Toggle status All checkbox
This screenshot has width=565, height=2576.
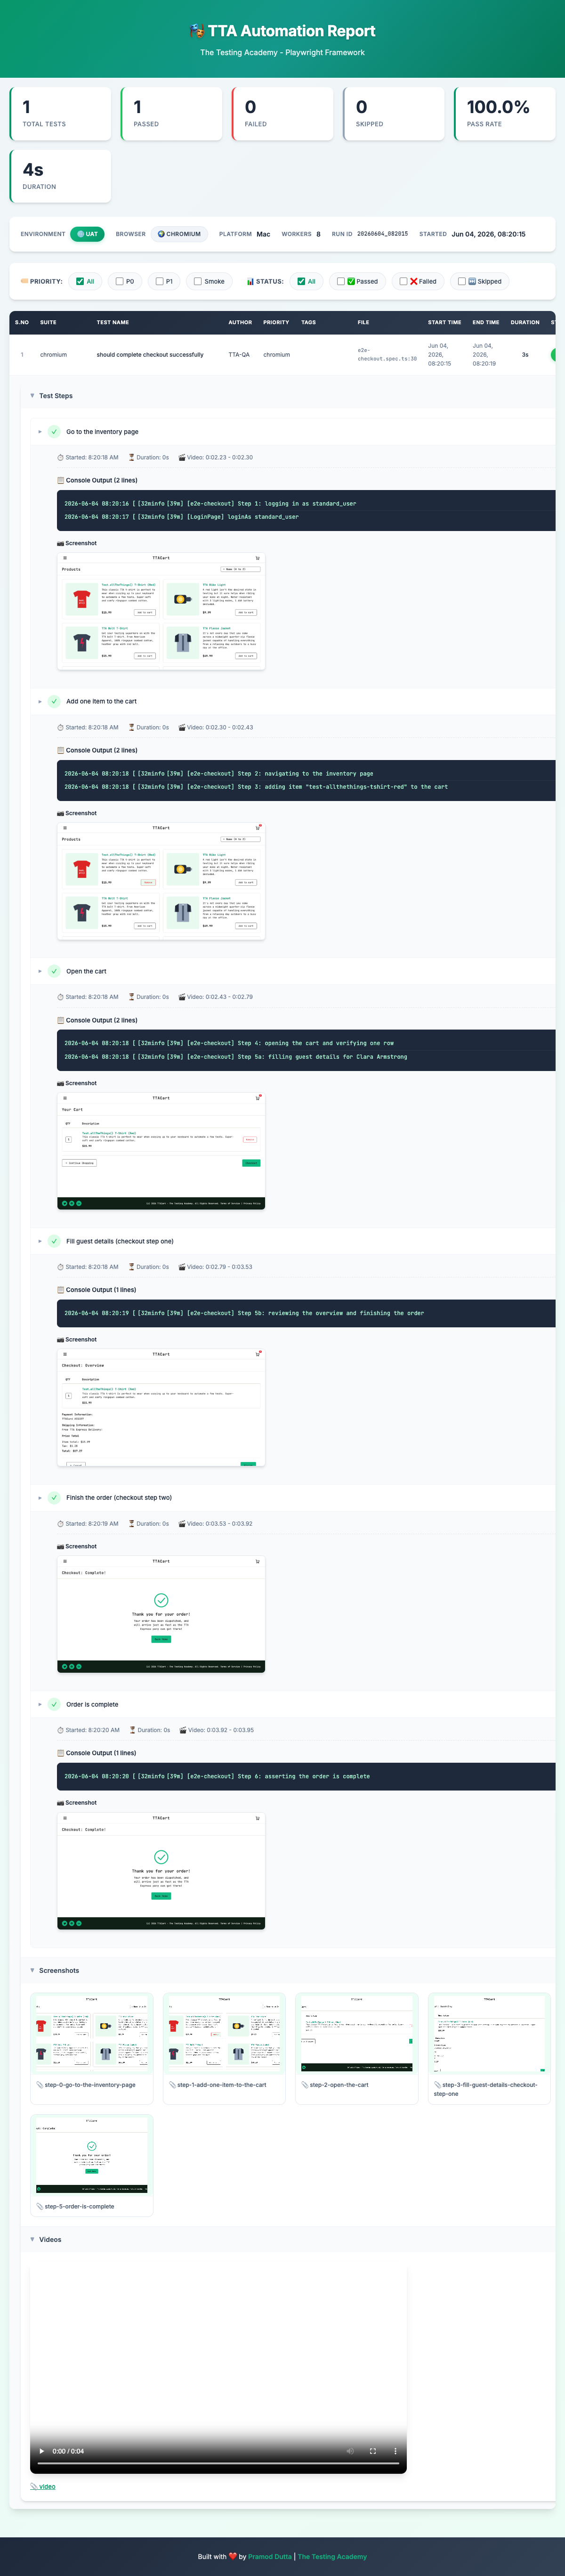point(301,281)
